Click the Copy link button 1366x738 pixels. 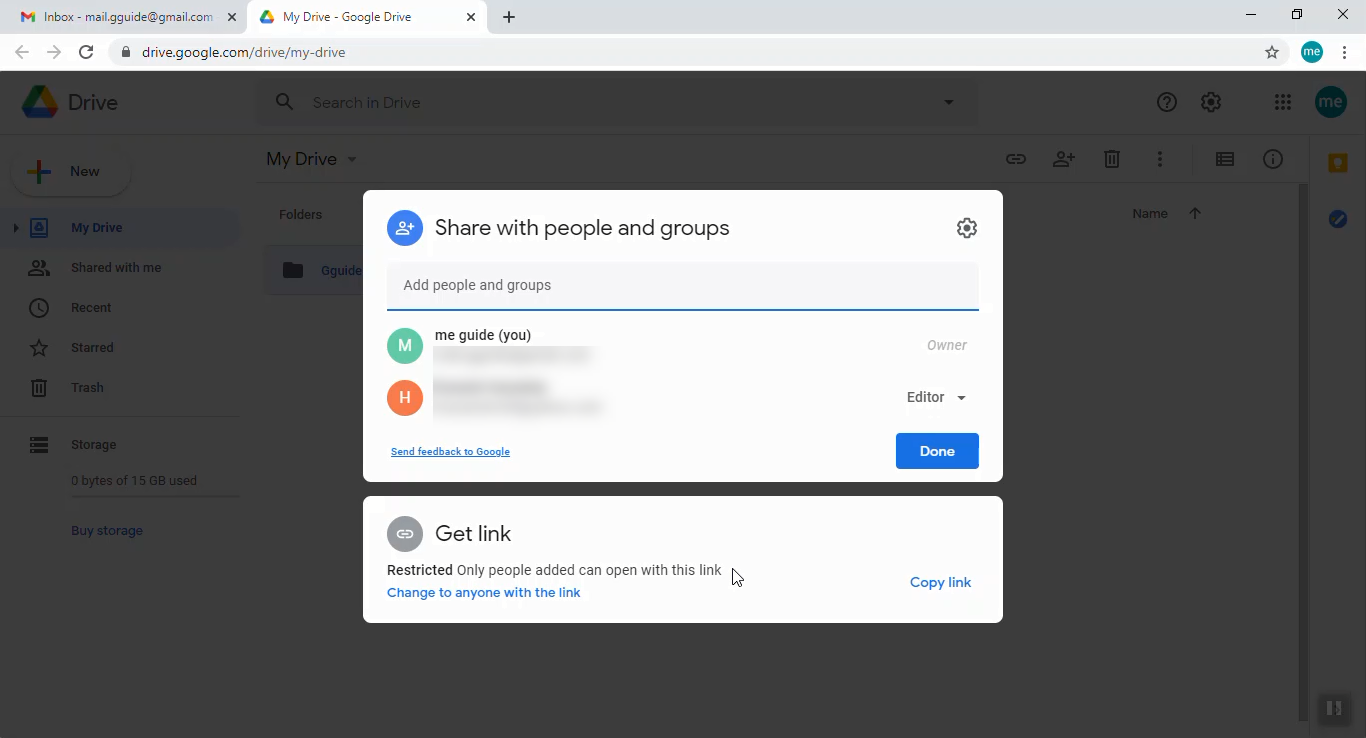(940, 581)
